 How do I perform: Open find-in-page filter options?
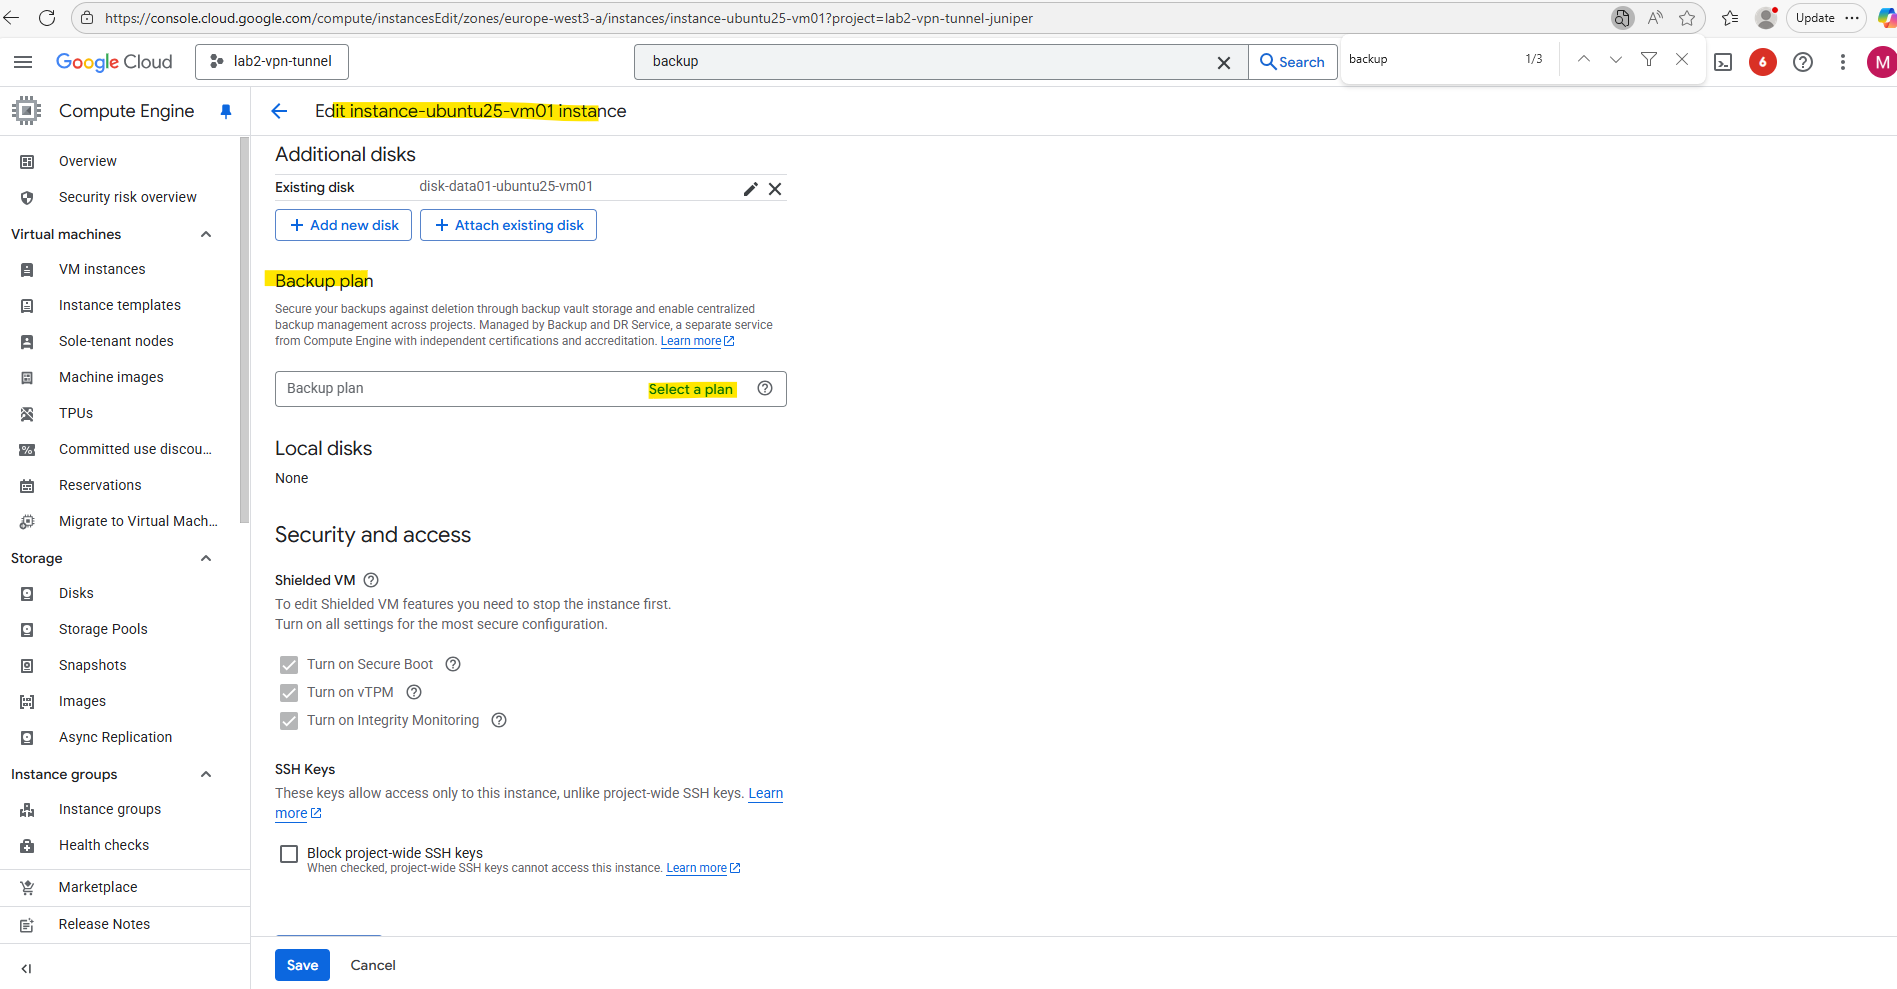(x=1649, y=59)
